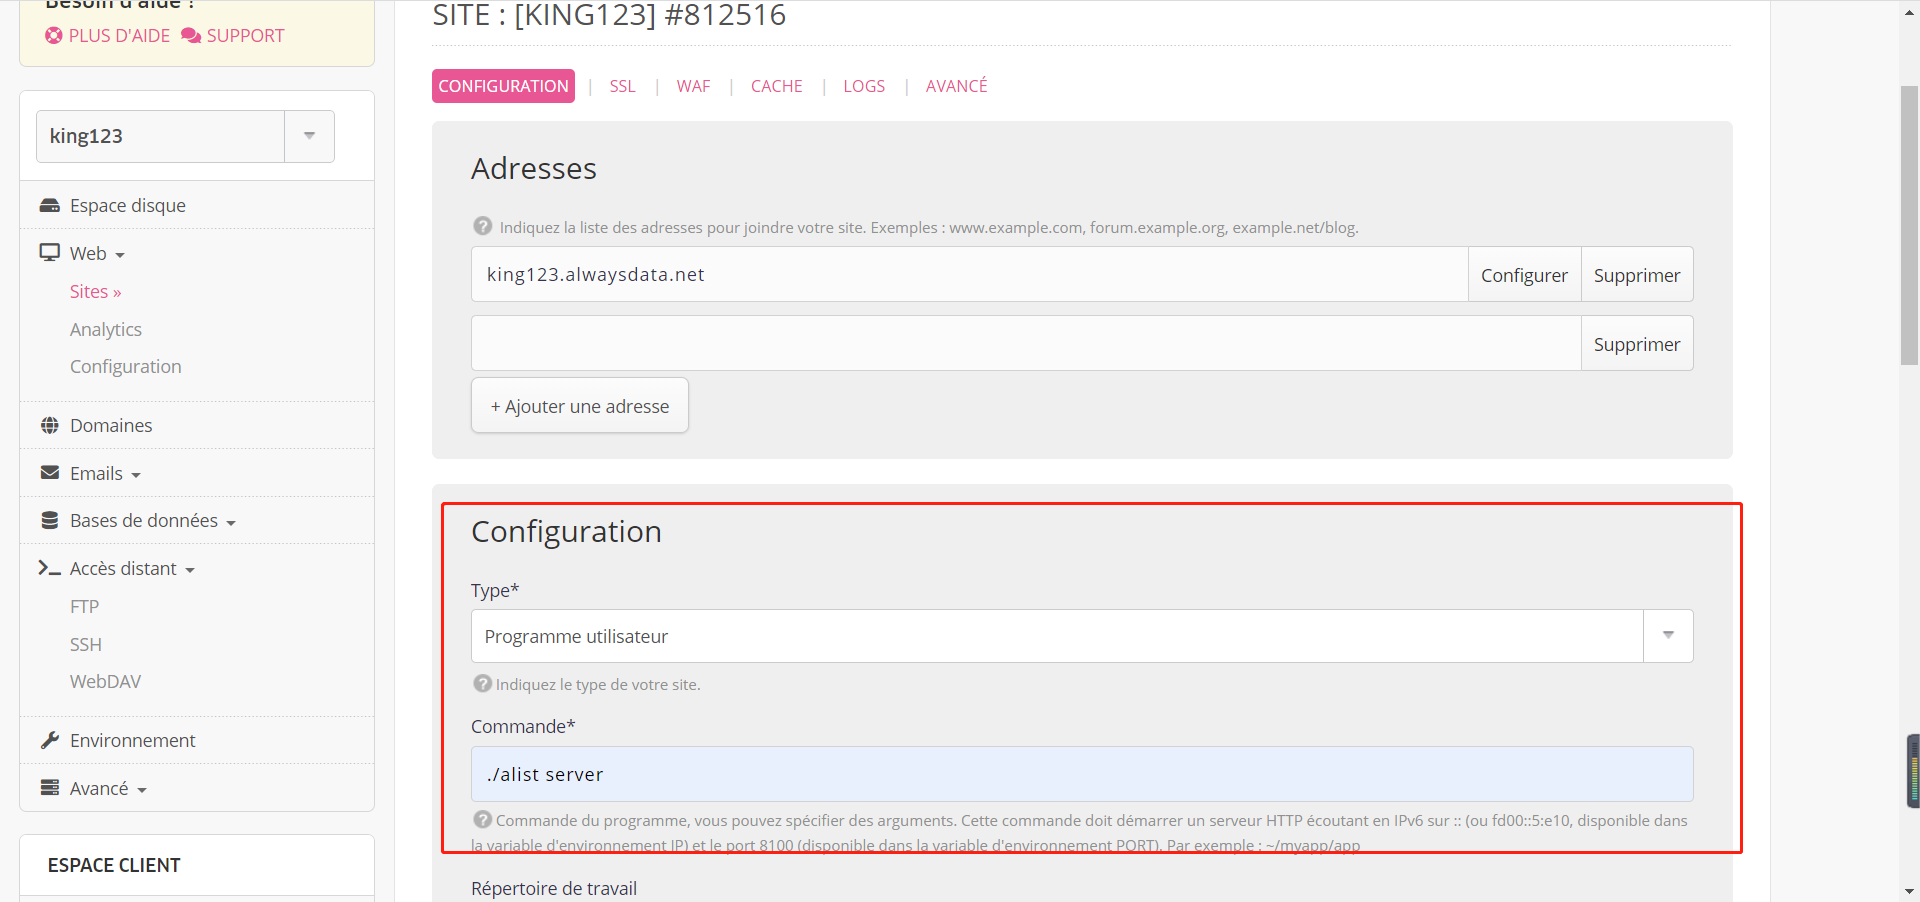Click the Web monitor icon

pyautogui.click(x=49, y=253)
